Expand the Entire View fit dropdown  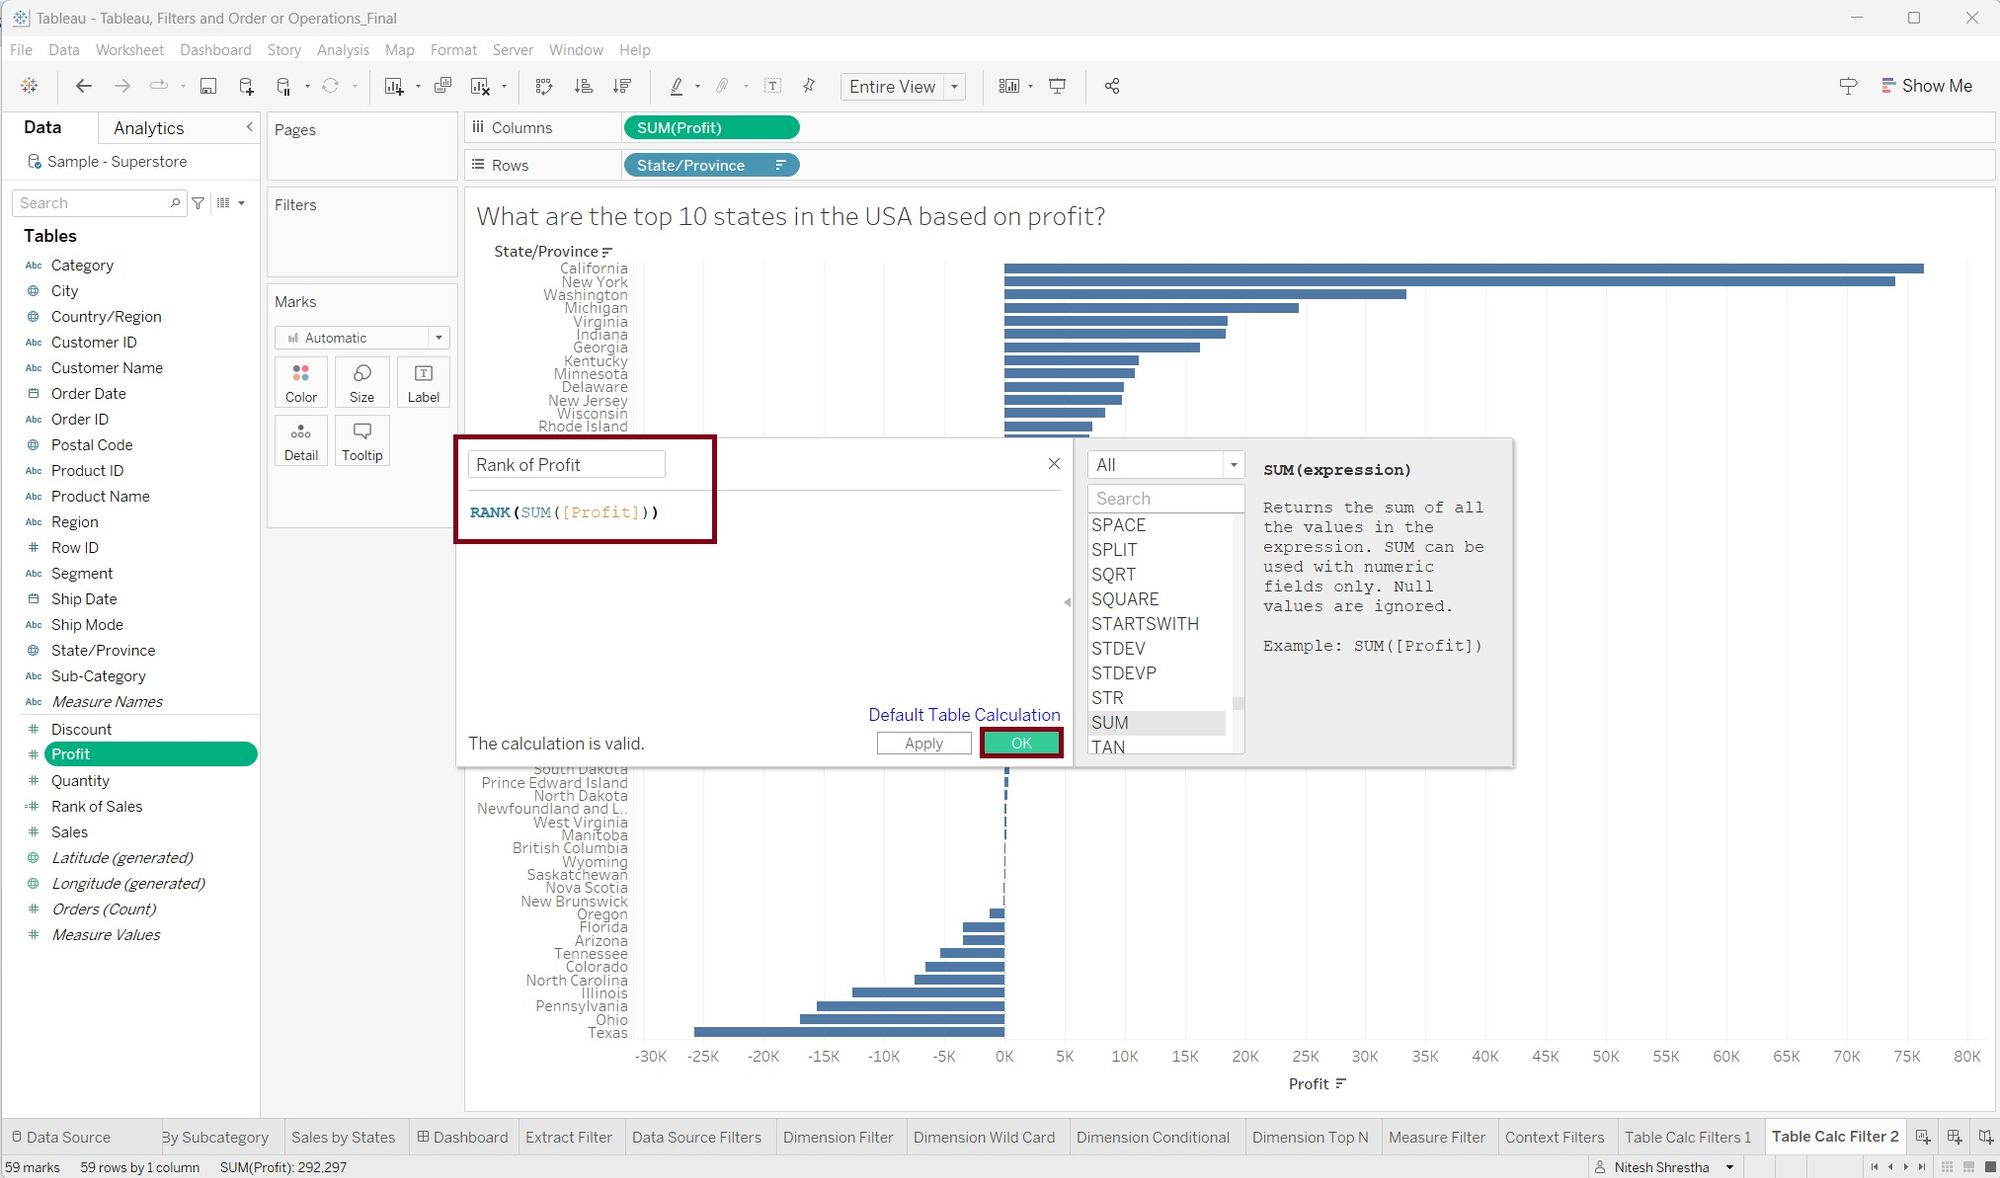(954, 86)
